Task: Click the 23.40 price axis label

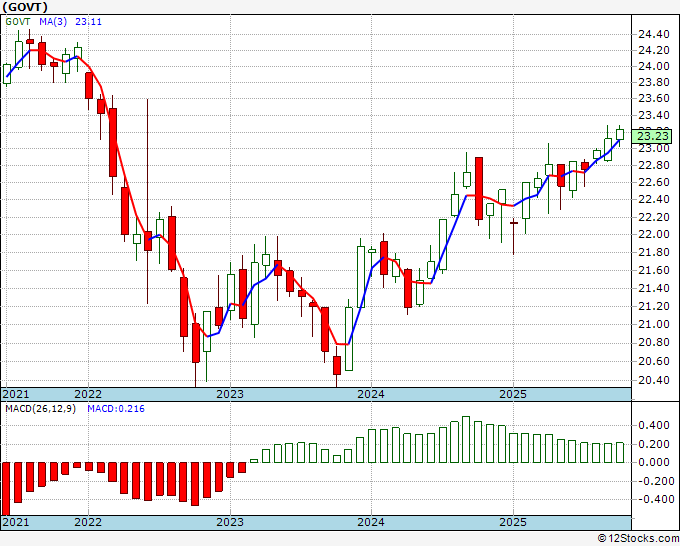Action: point(654,115)
